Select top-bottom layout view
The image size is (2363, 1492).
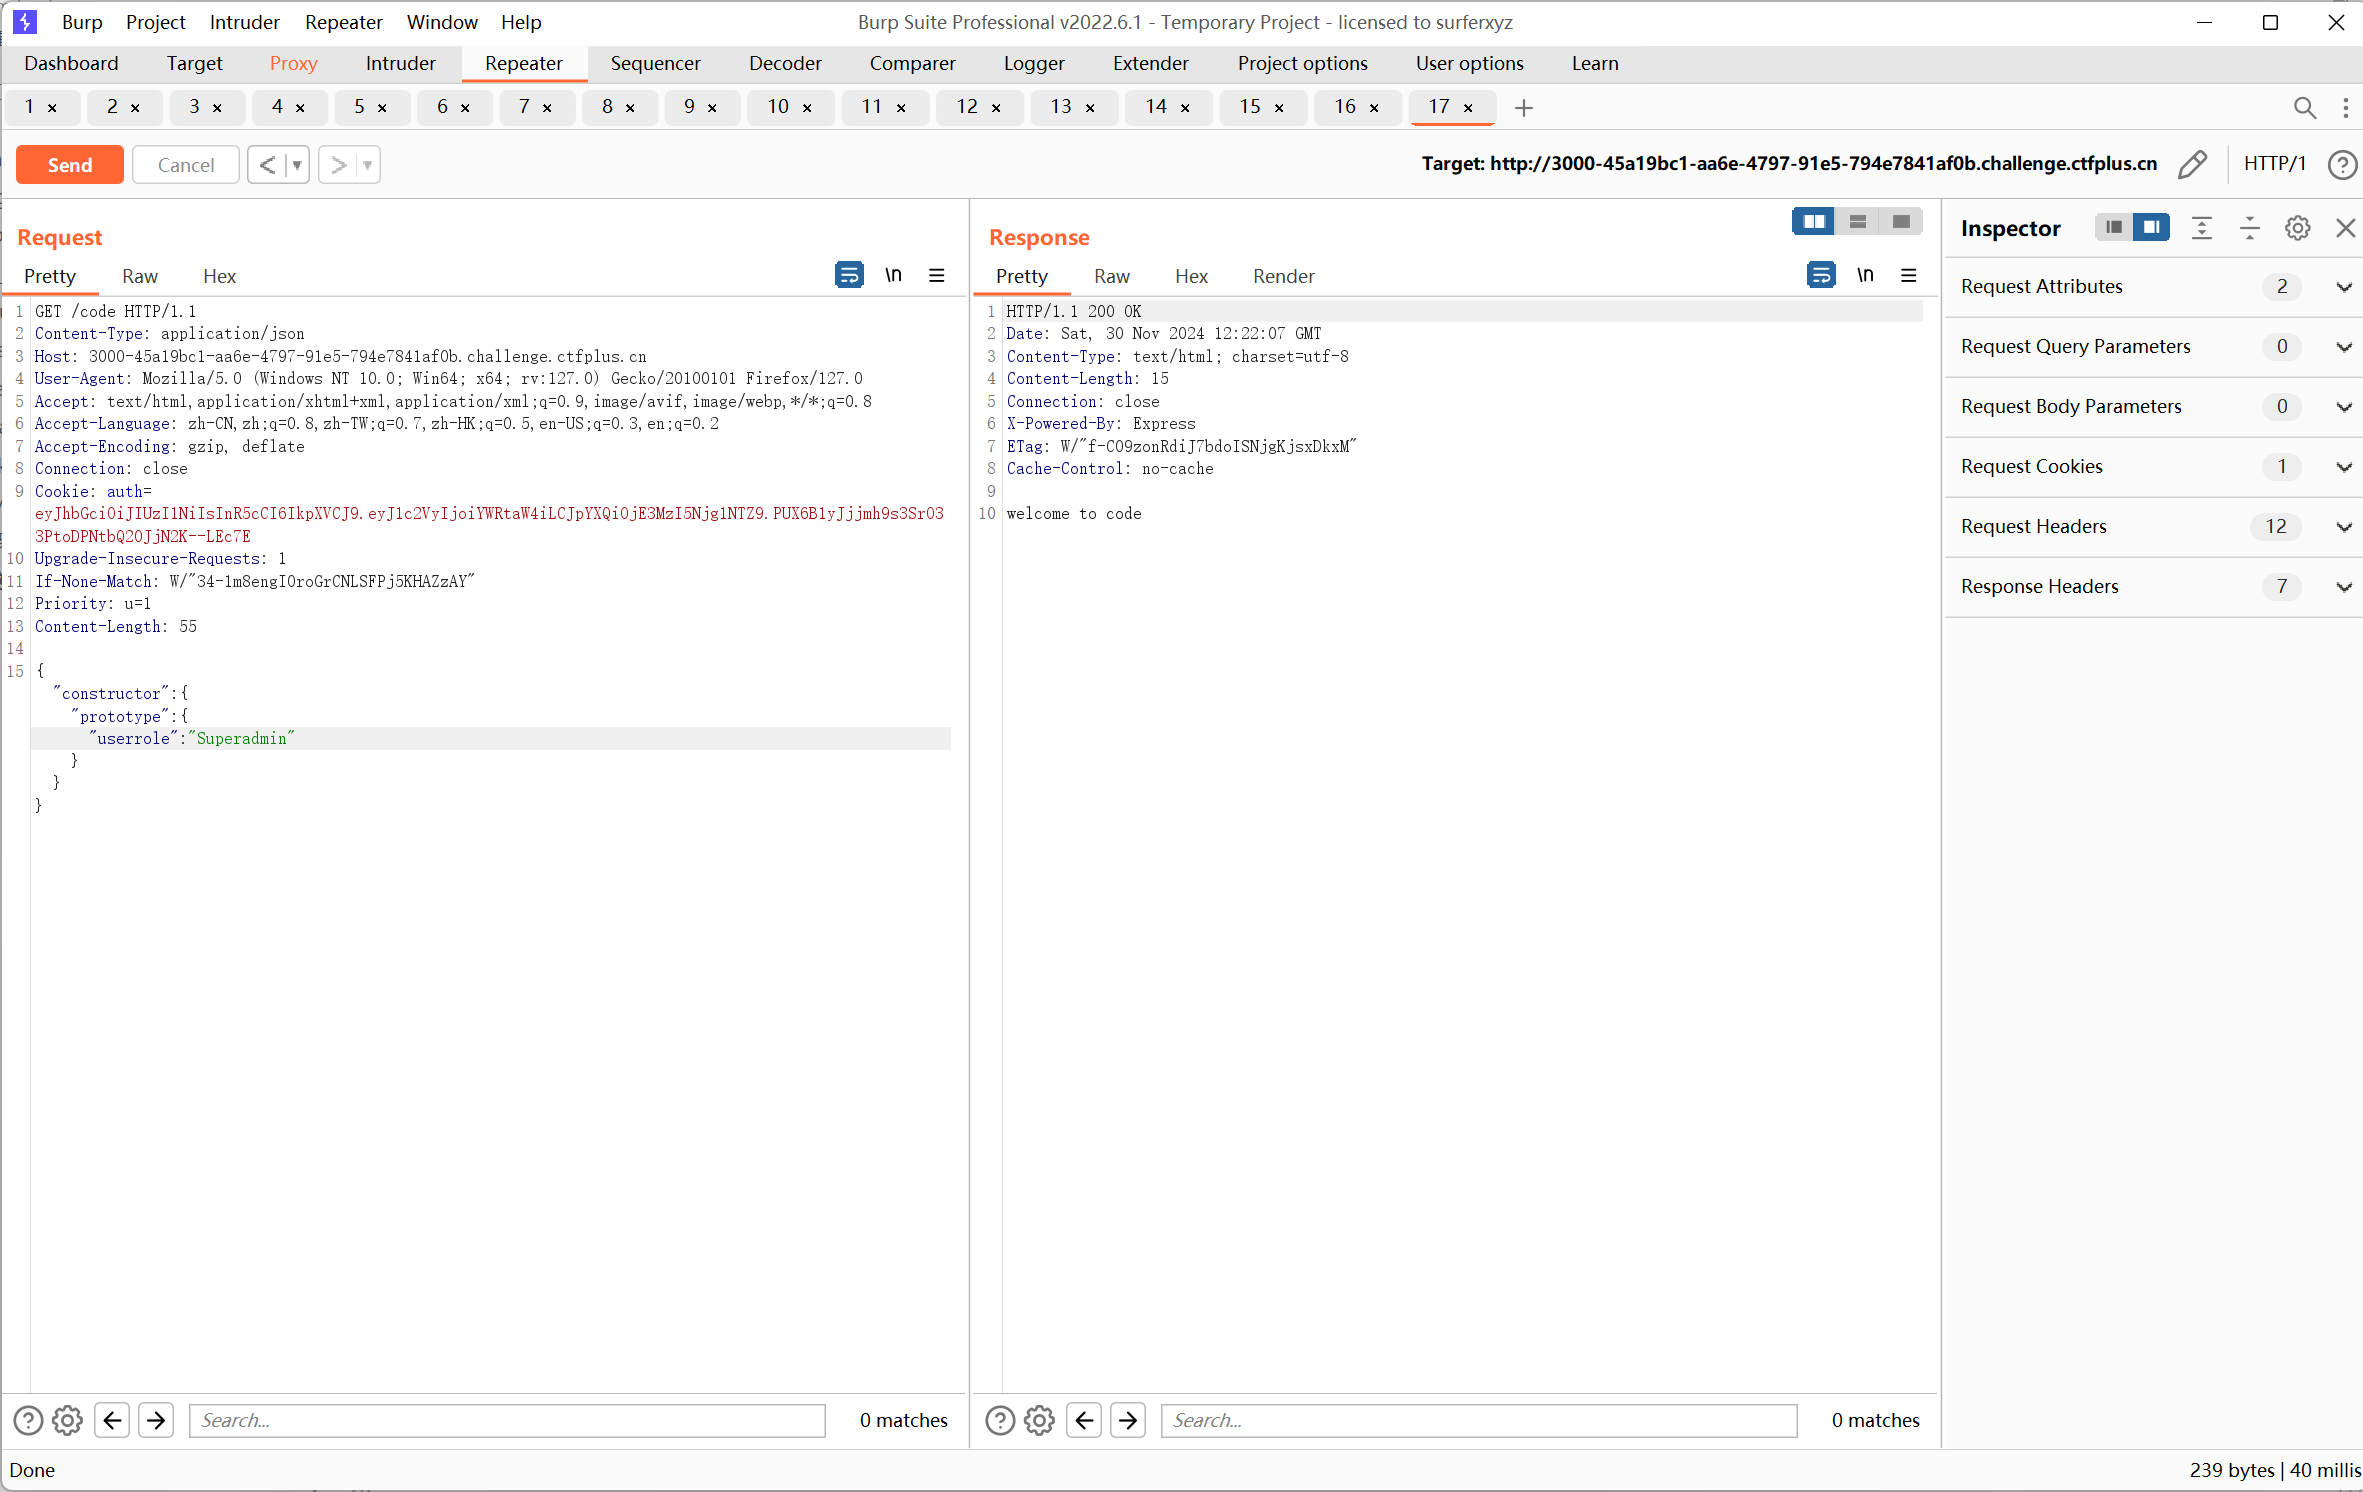1858,222
